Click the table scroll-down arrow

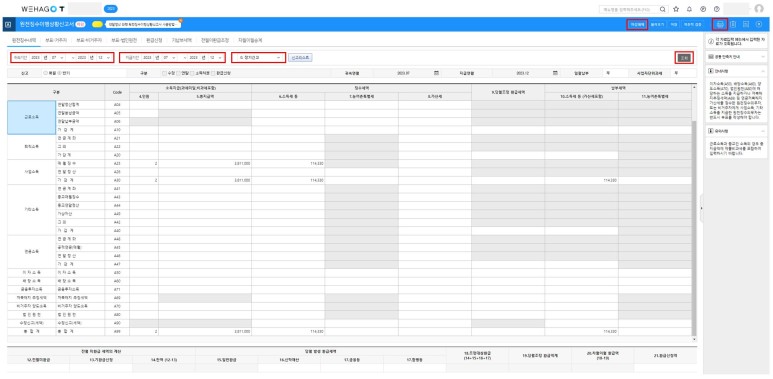(694, 339)
